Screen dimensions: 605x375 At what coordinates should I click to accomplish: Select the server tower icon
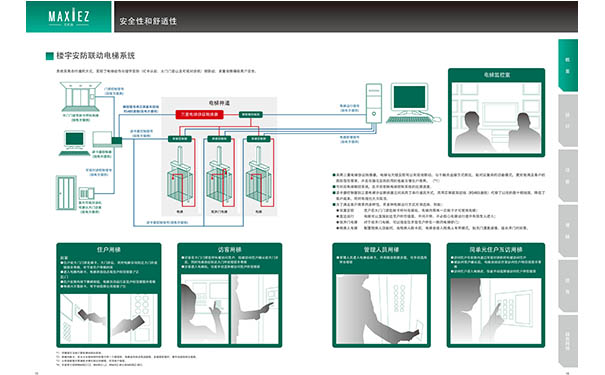pos(373,103)
